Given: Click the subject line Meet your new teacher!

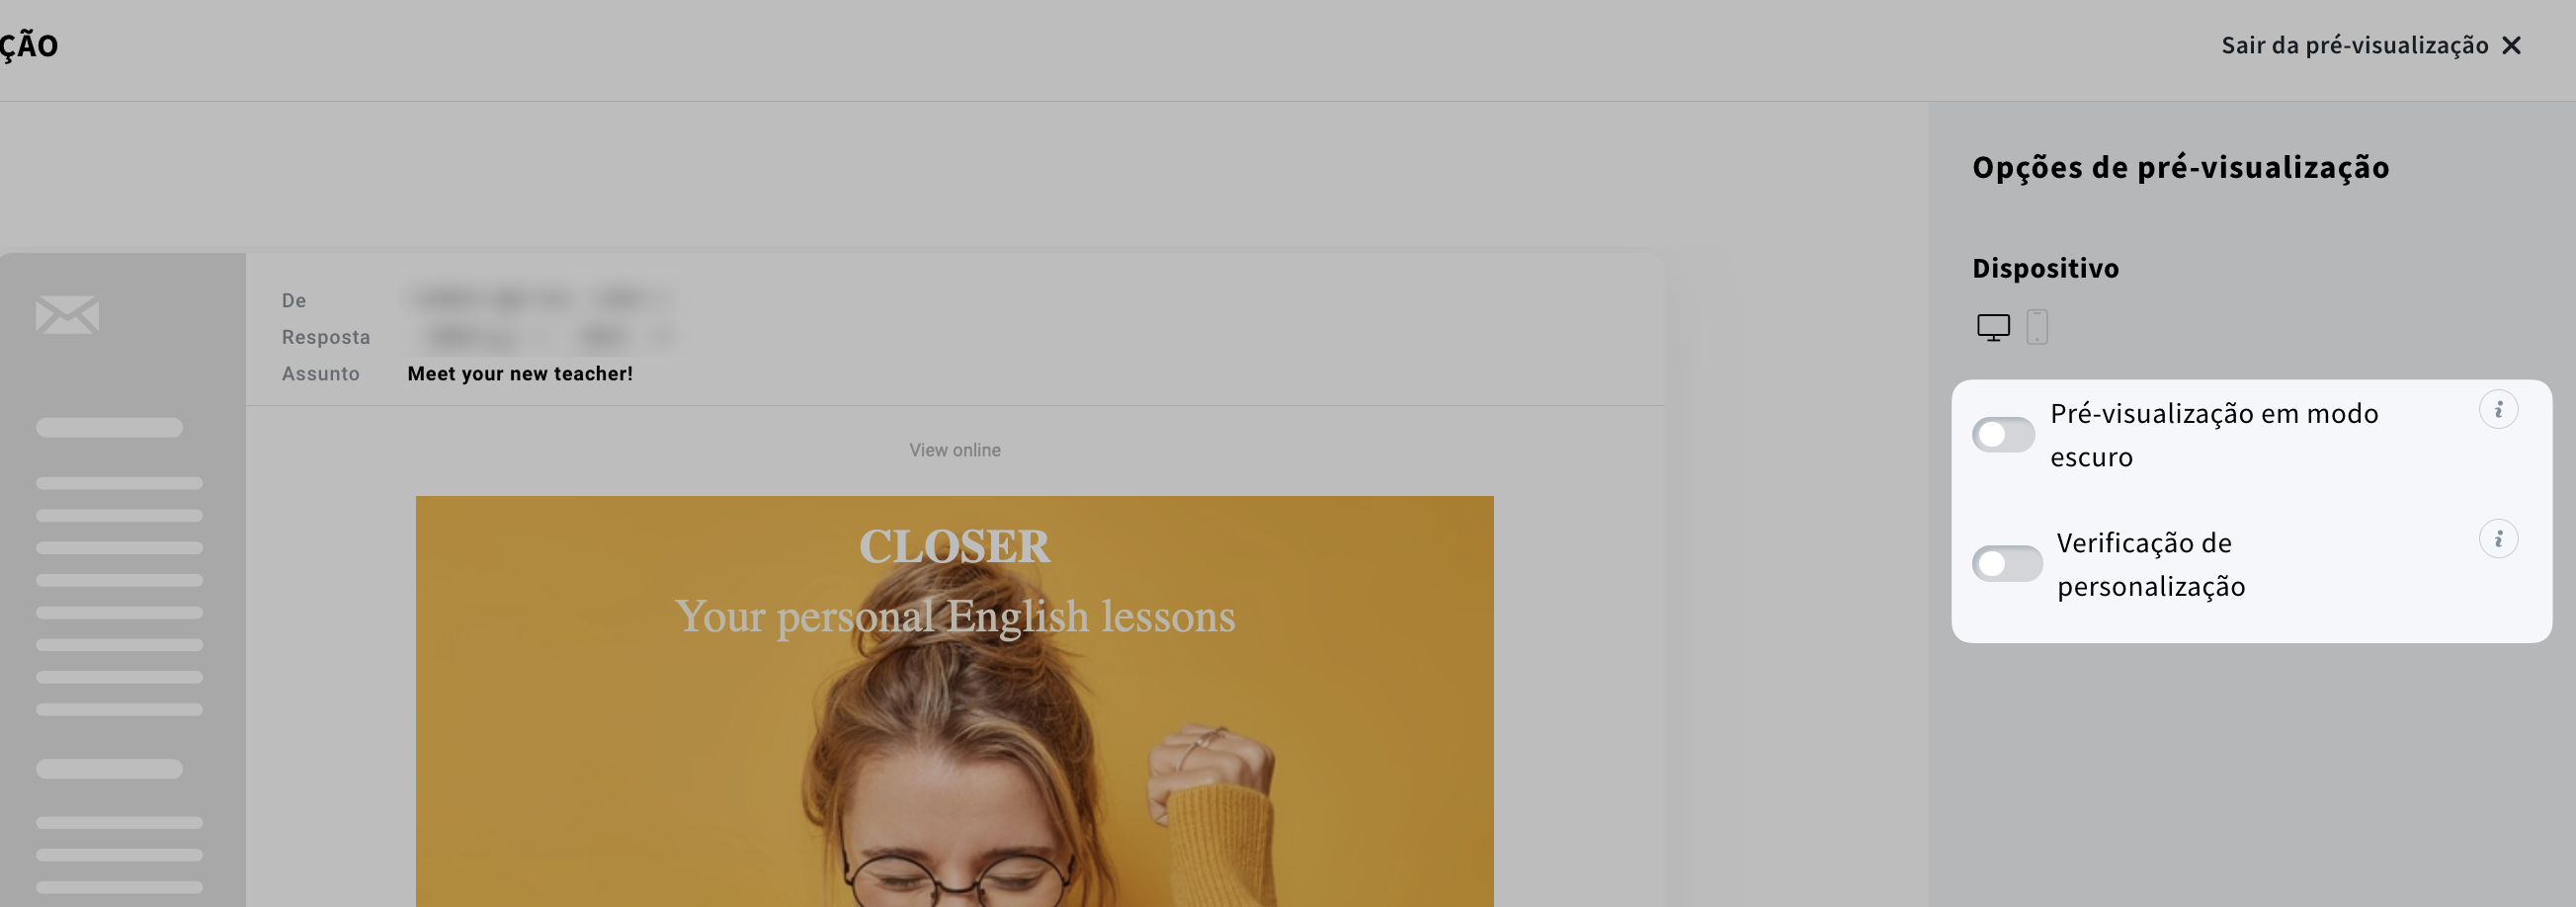Looking at the screenshot, I should coord(520,374).
